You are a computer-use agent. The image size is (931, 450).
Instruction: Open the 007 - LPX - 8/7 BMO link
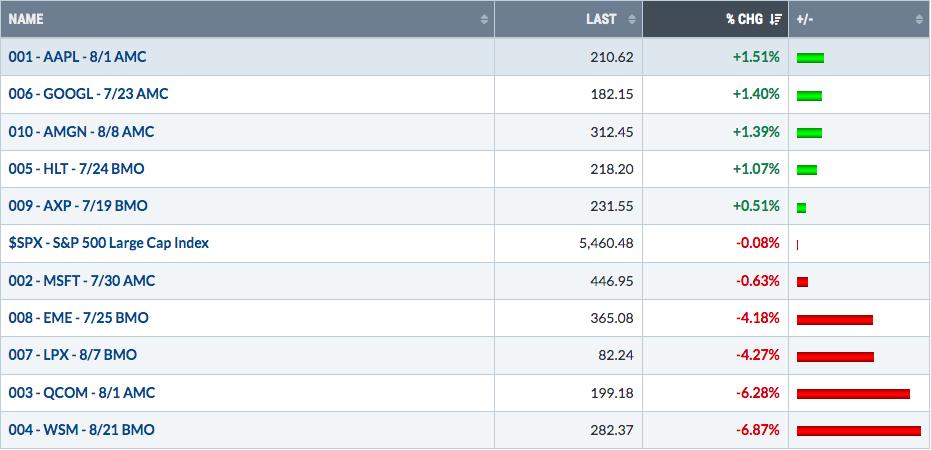click(x=72, y=355)
